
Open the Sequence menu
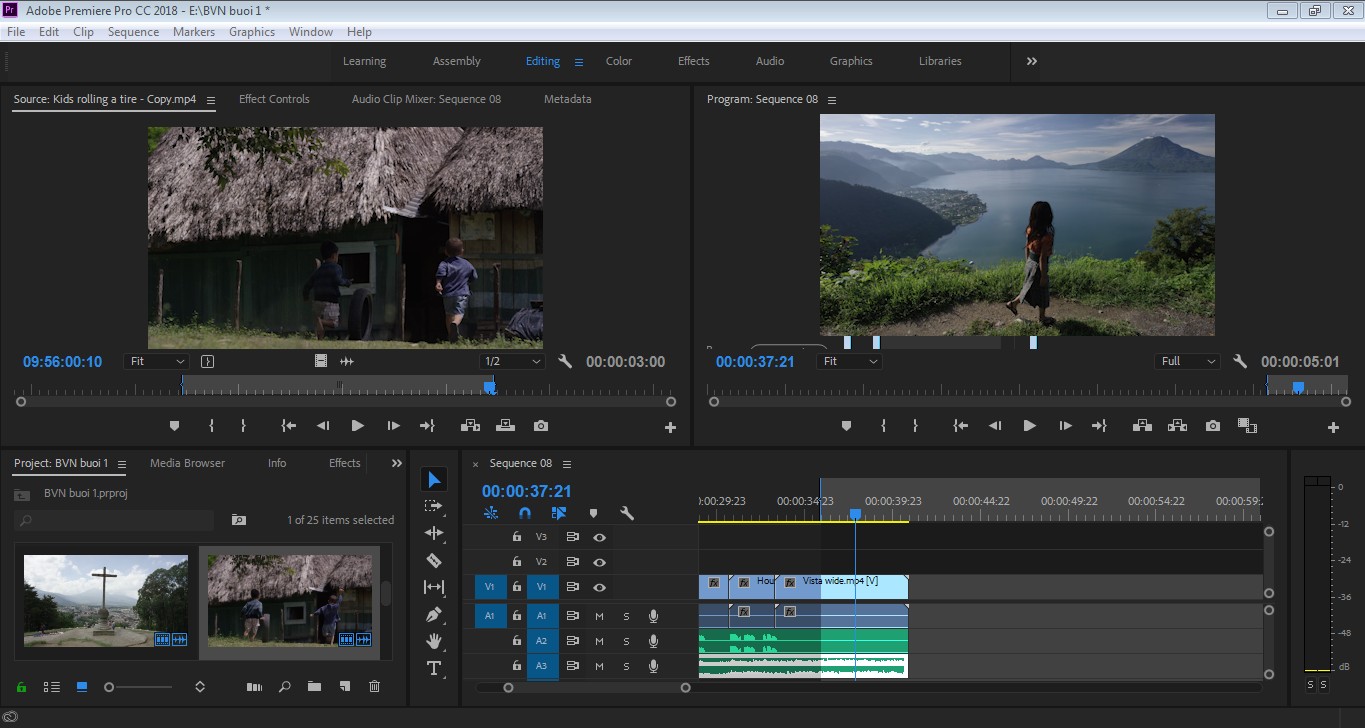(x=133, y=32)
